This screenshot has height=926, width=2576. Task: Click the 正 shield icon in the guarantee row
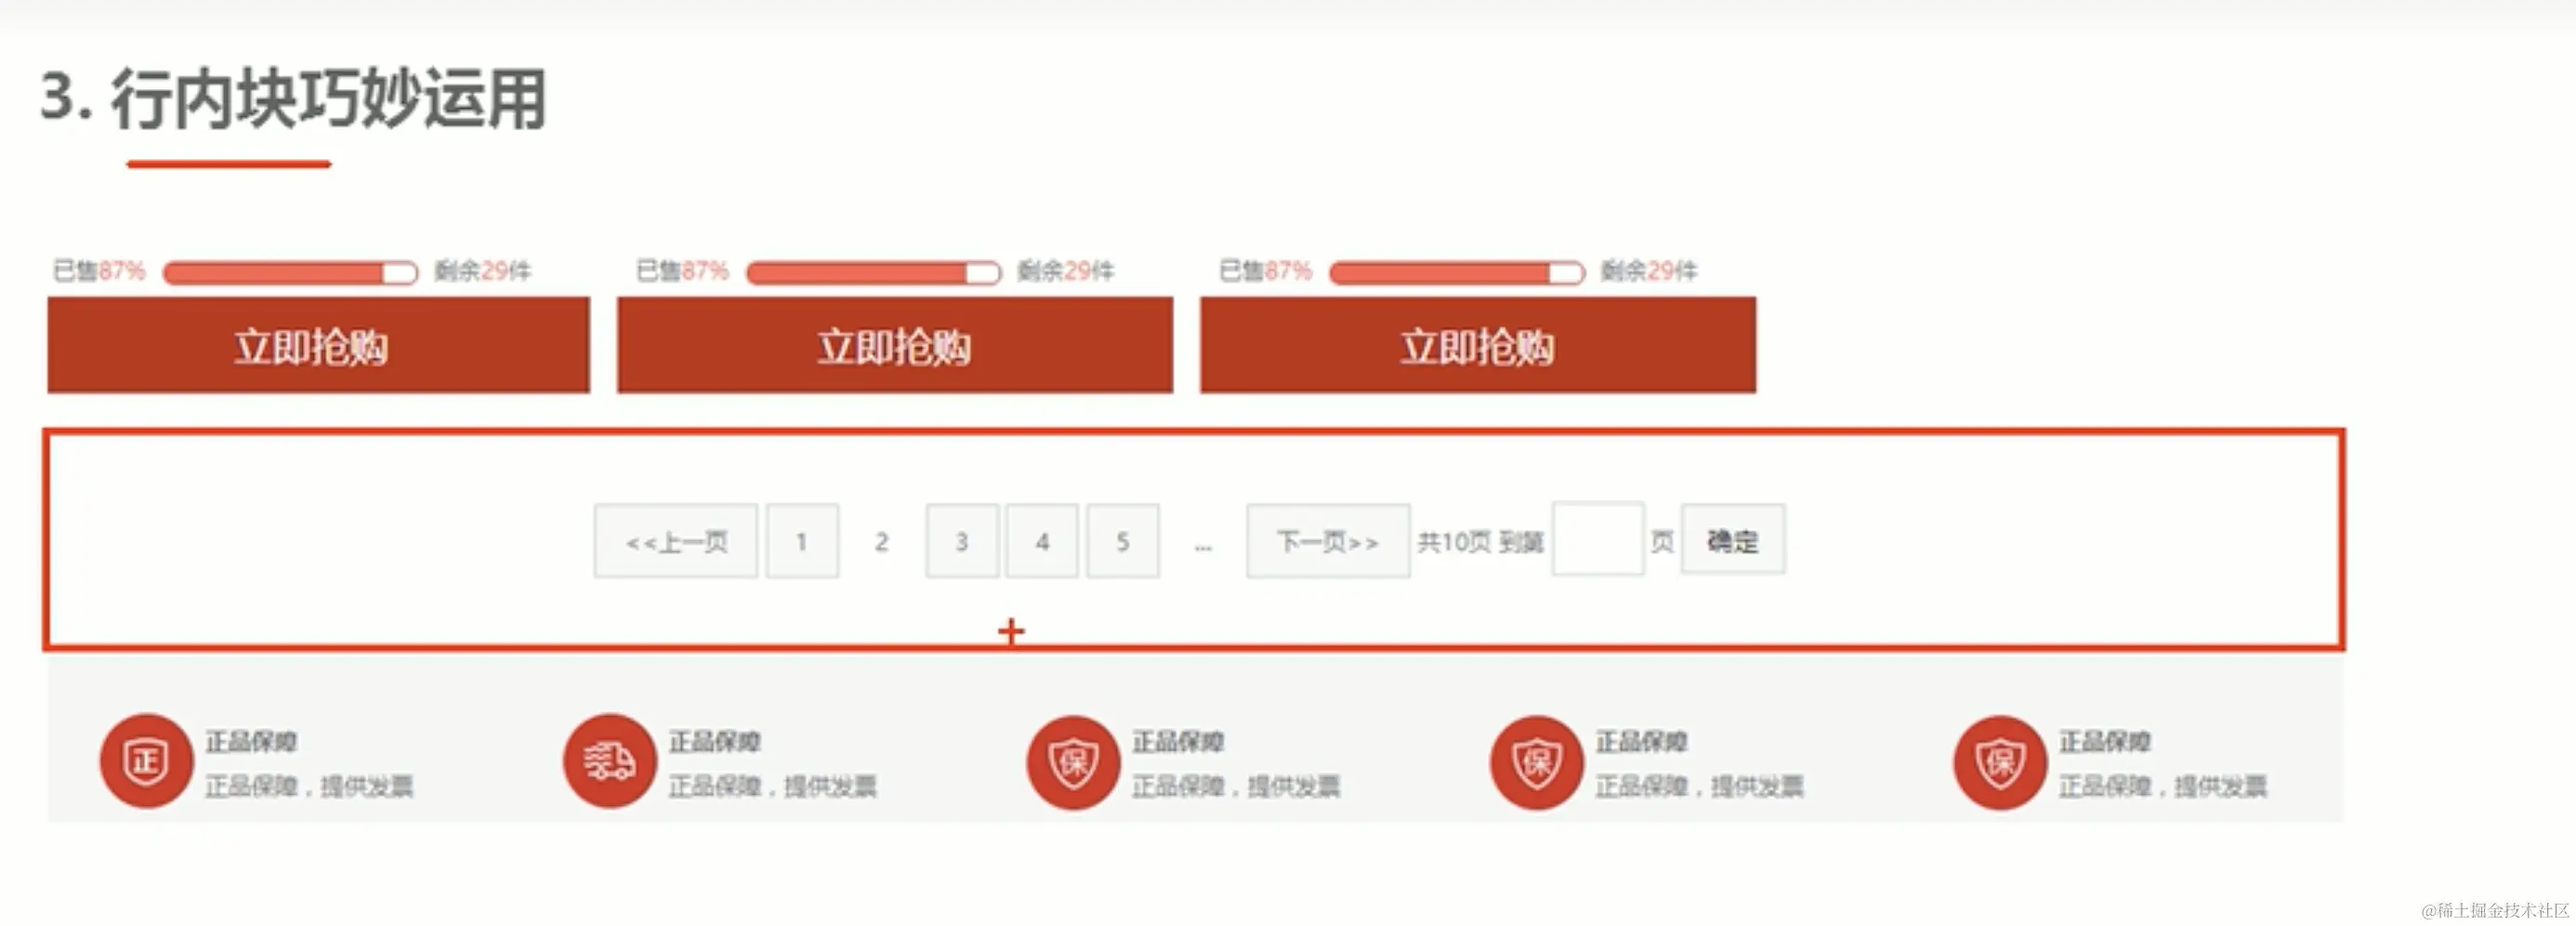146,761
